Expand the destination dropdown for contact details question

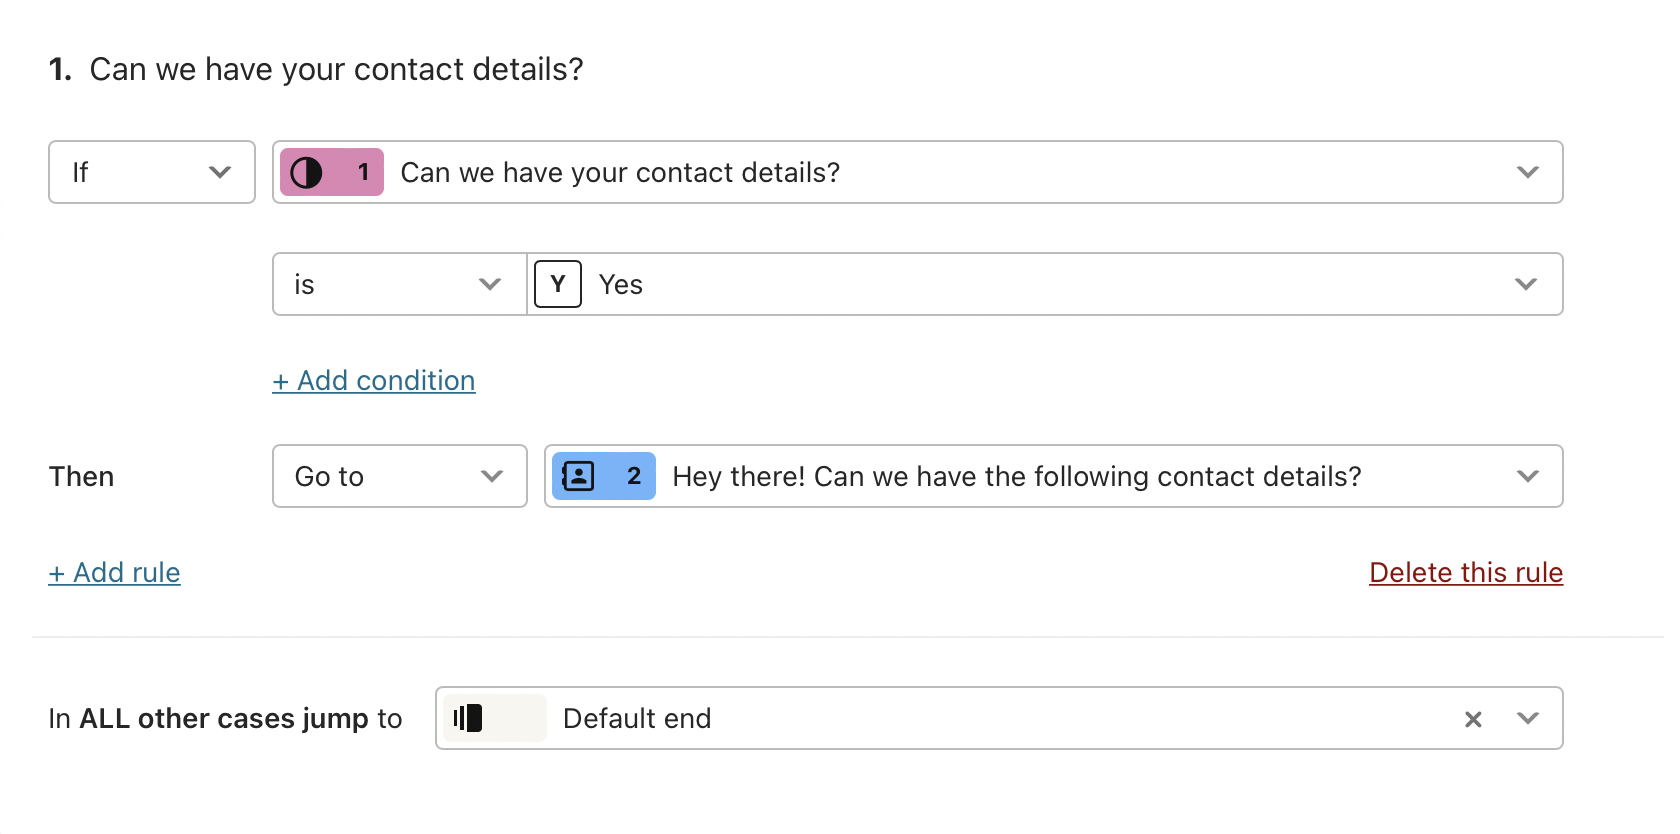[x=1528, y=476]
